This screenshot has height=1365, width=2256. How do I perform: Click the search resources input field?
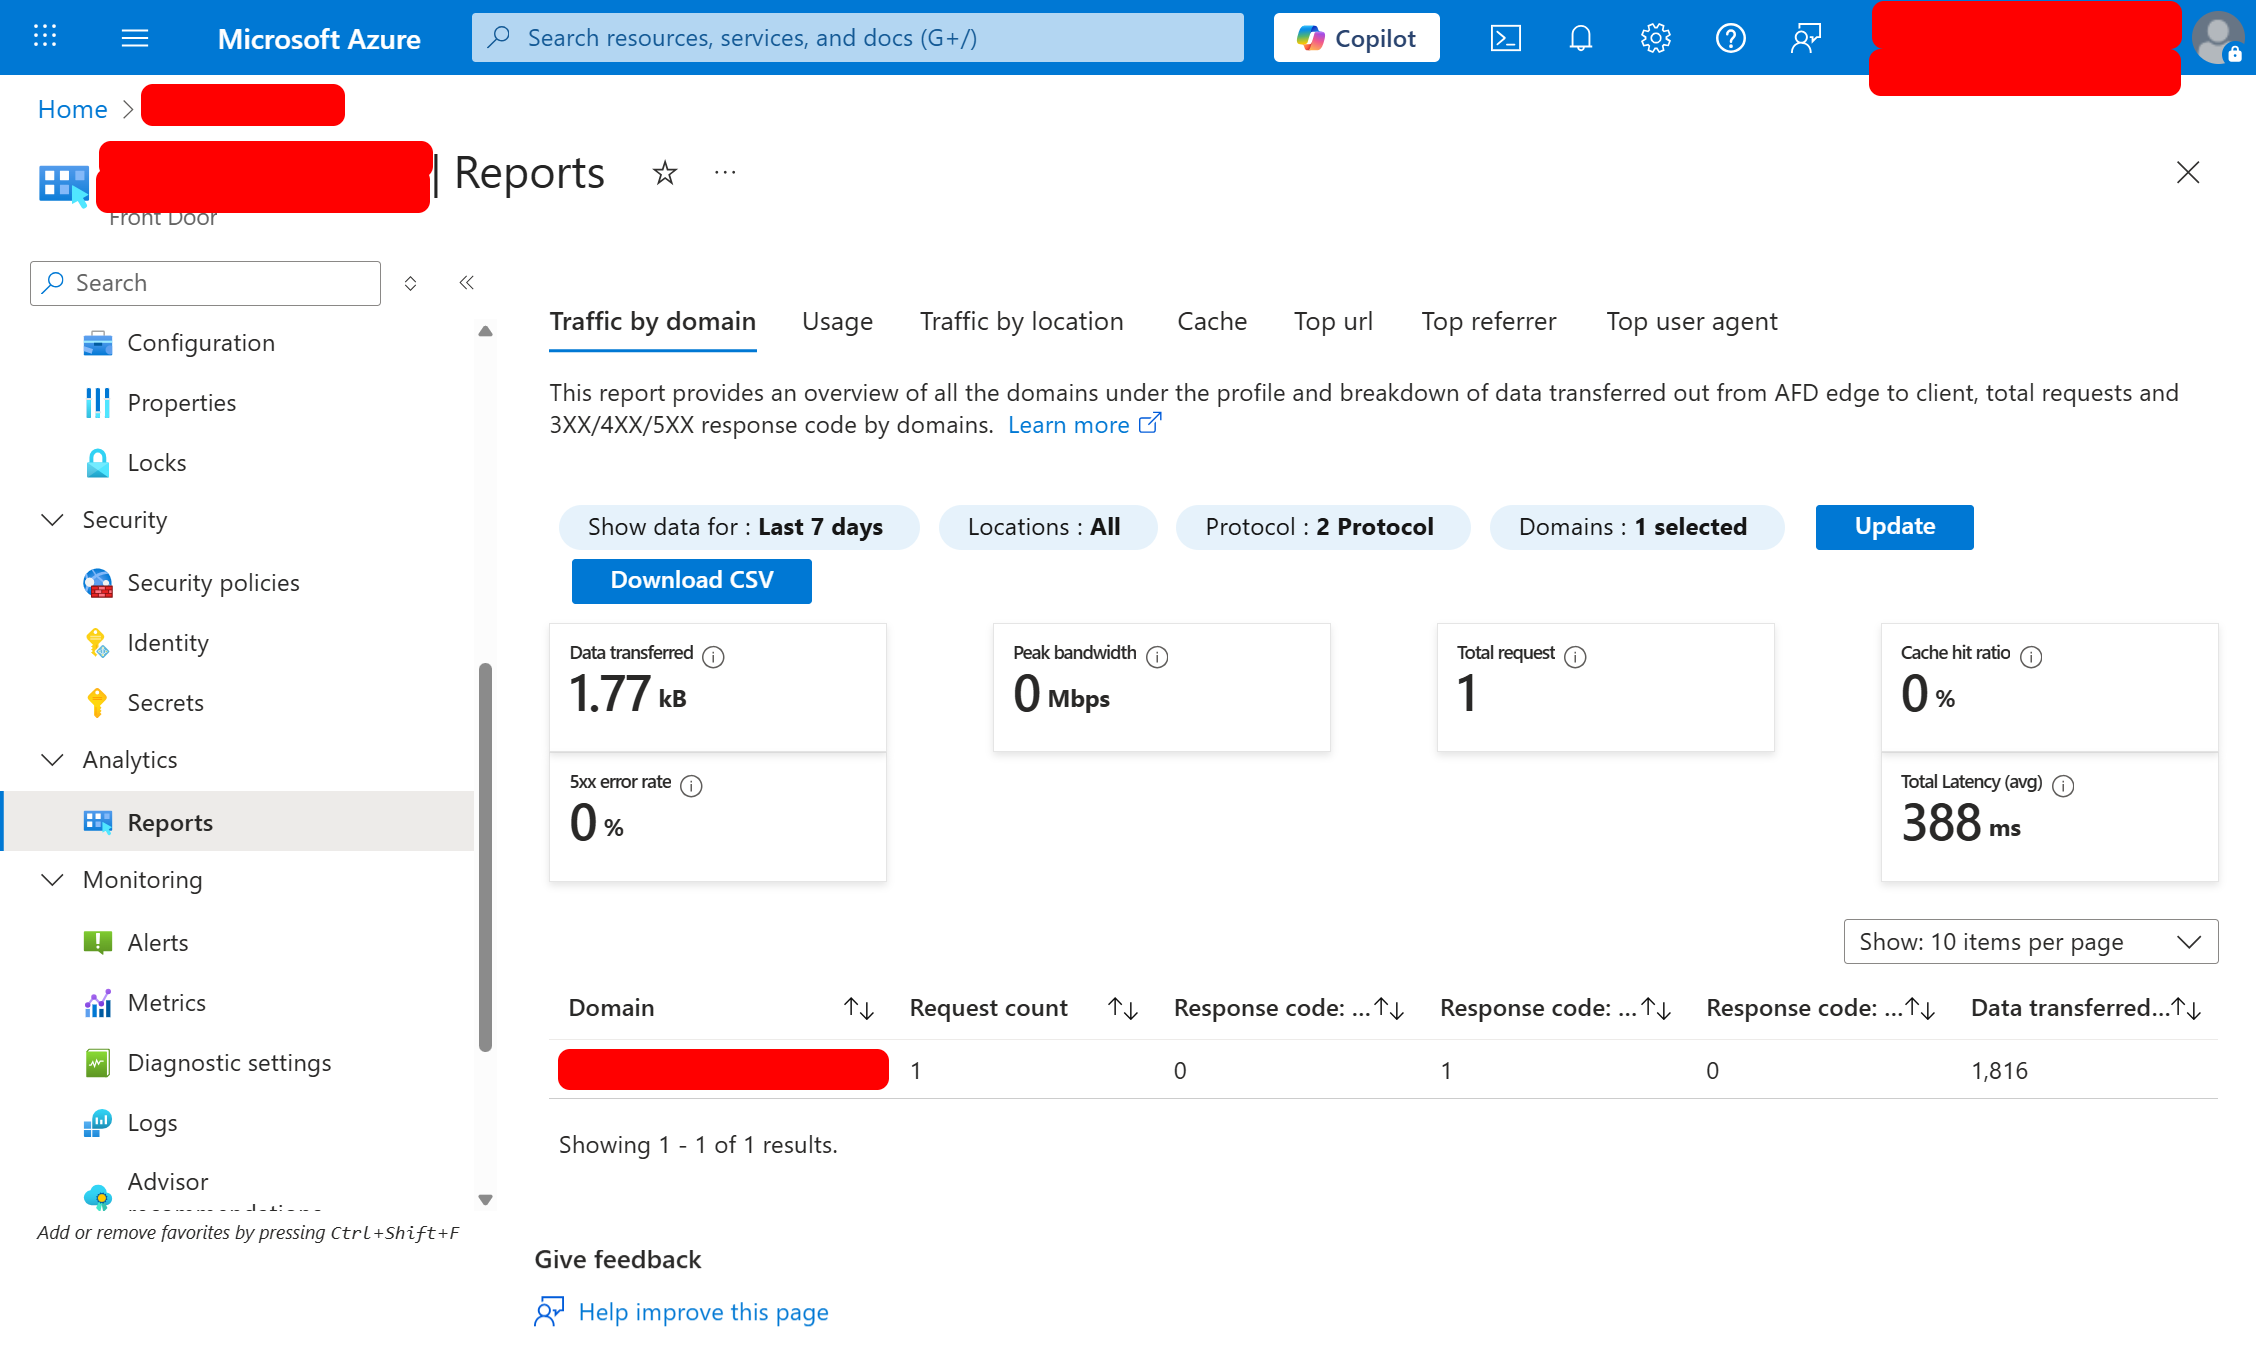pyautogui.click(x=857, y=37)
